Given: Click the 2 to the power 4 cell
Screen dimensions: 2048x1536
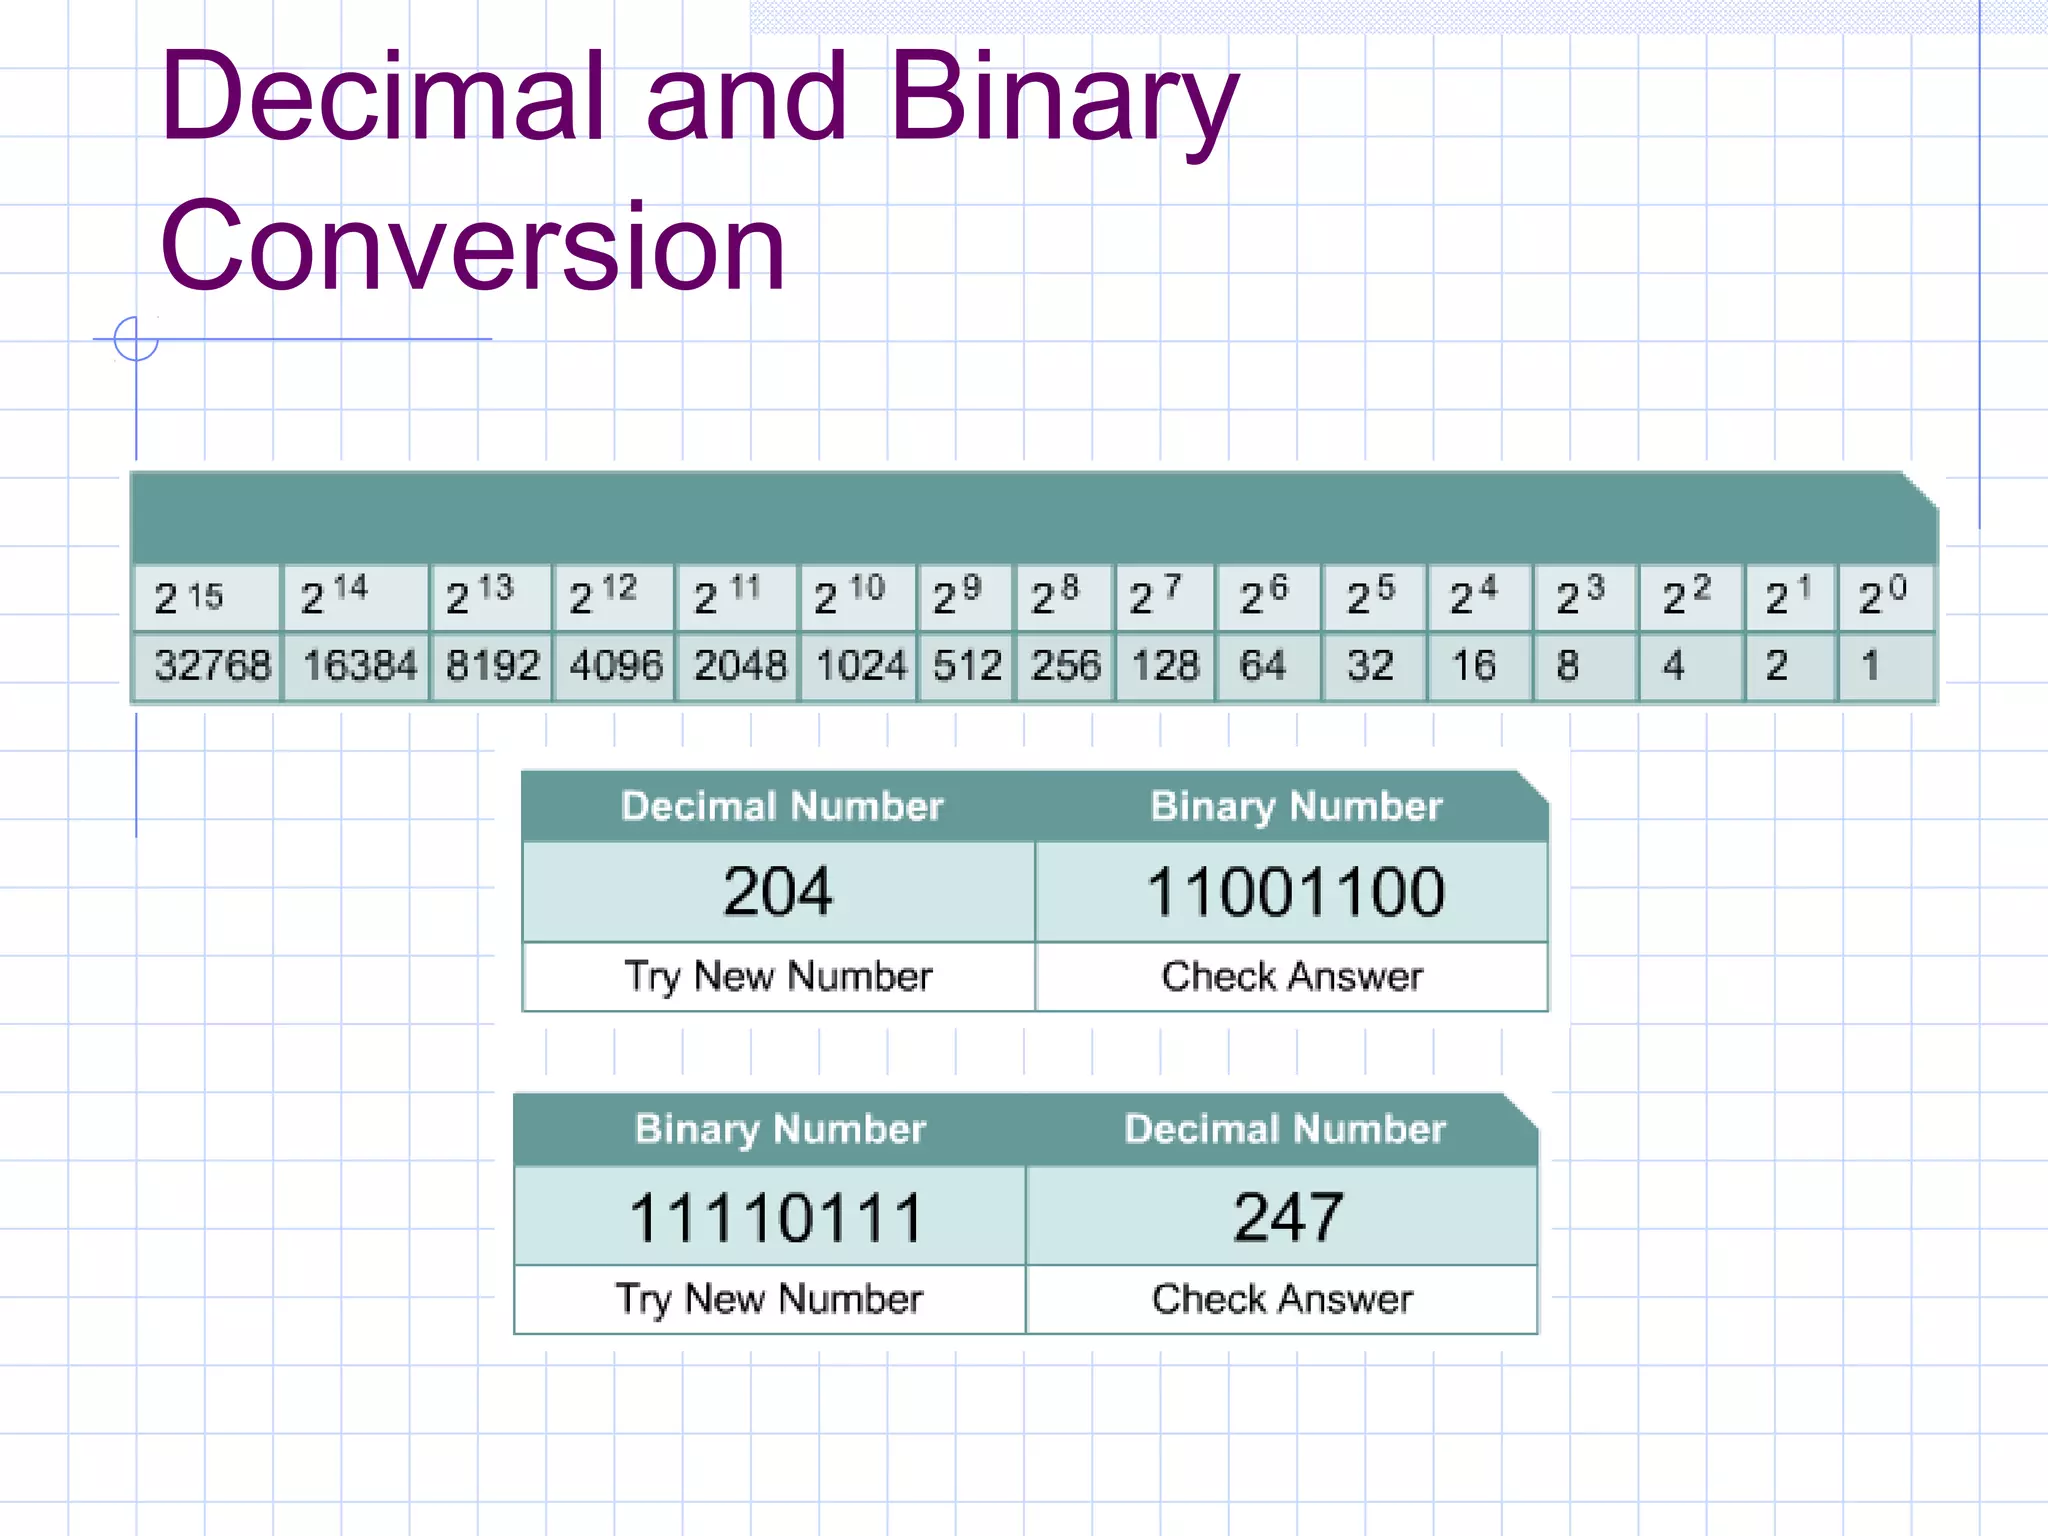Looking at the screenshot, I should pyautogui.click(x=1480, y=598).
